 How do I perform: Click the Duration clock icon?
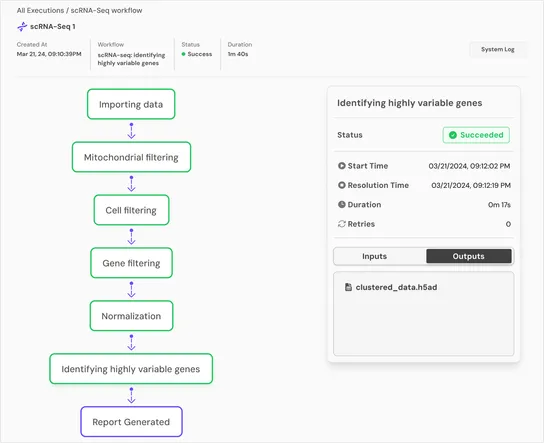tap(342, 205)
